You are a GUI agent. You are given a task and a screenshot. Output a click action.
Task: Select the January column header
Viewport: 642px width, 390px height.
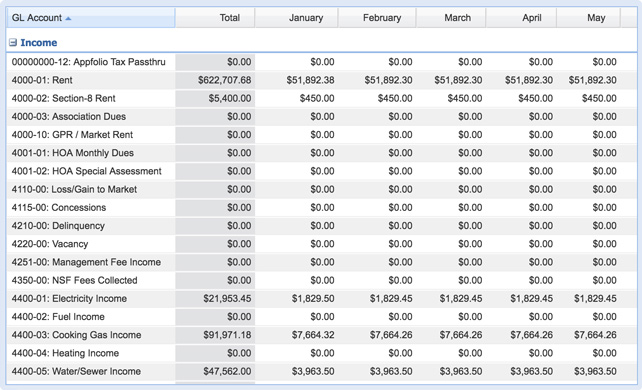296,18
